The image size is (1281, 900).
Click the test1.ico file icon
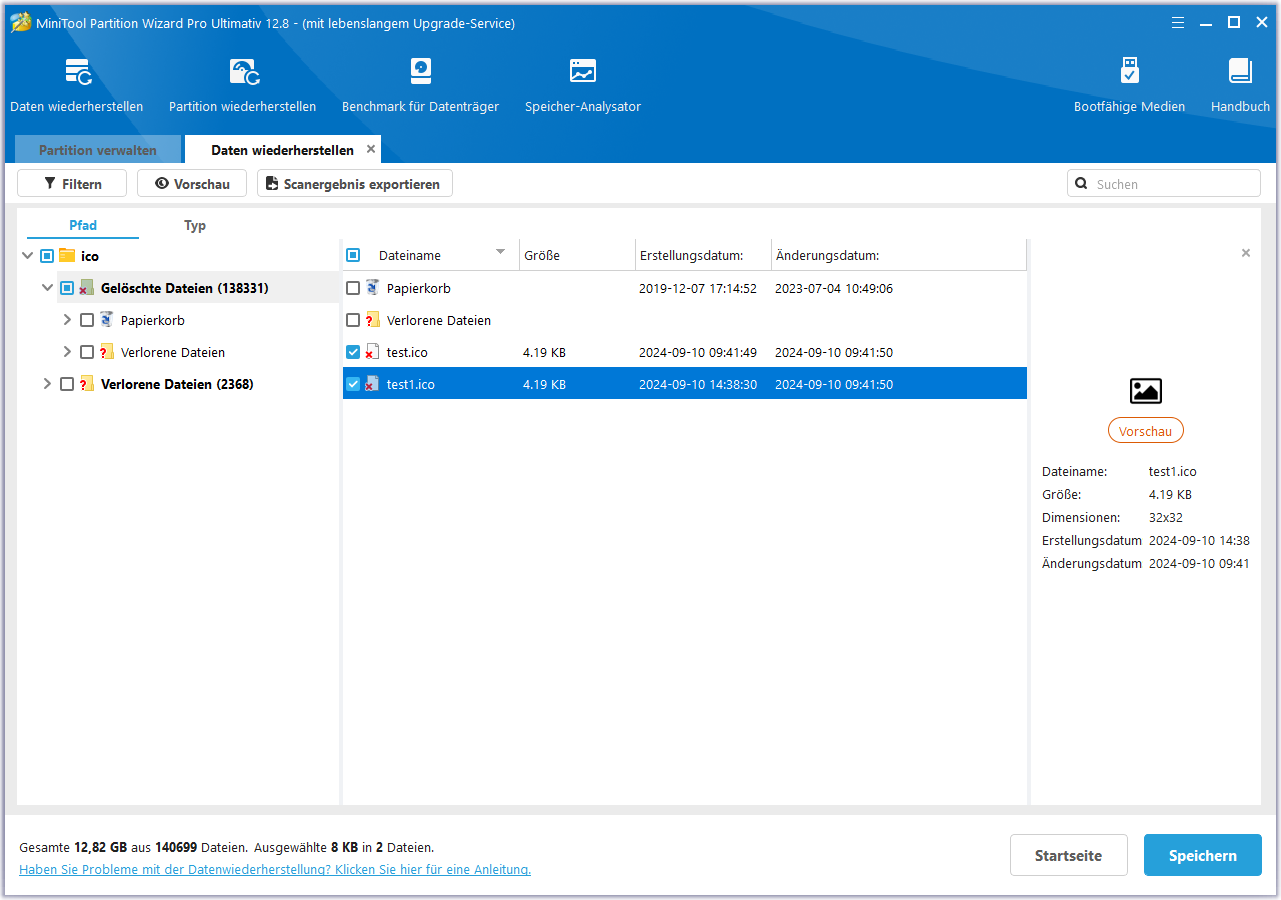[372, 384]
